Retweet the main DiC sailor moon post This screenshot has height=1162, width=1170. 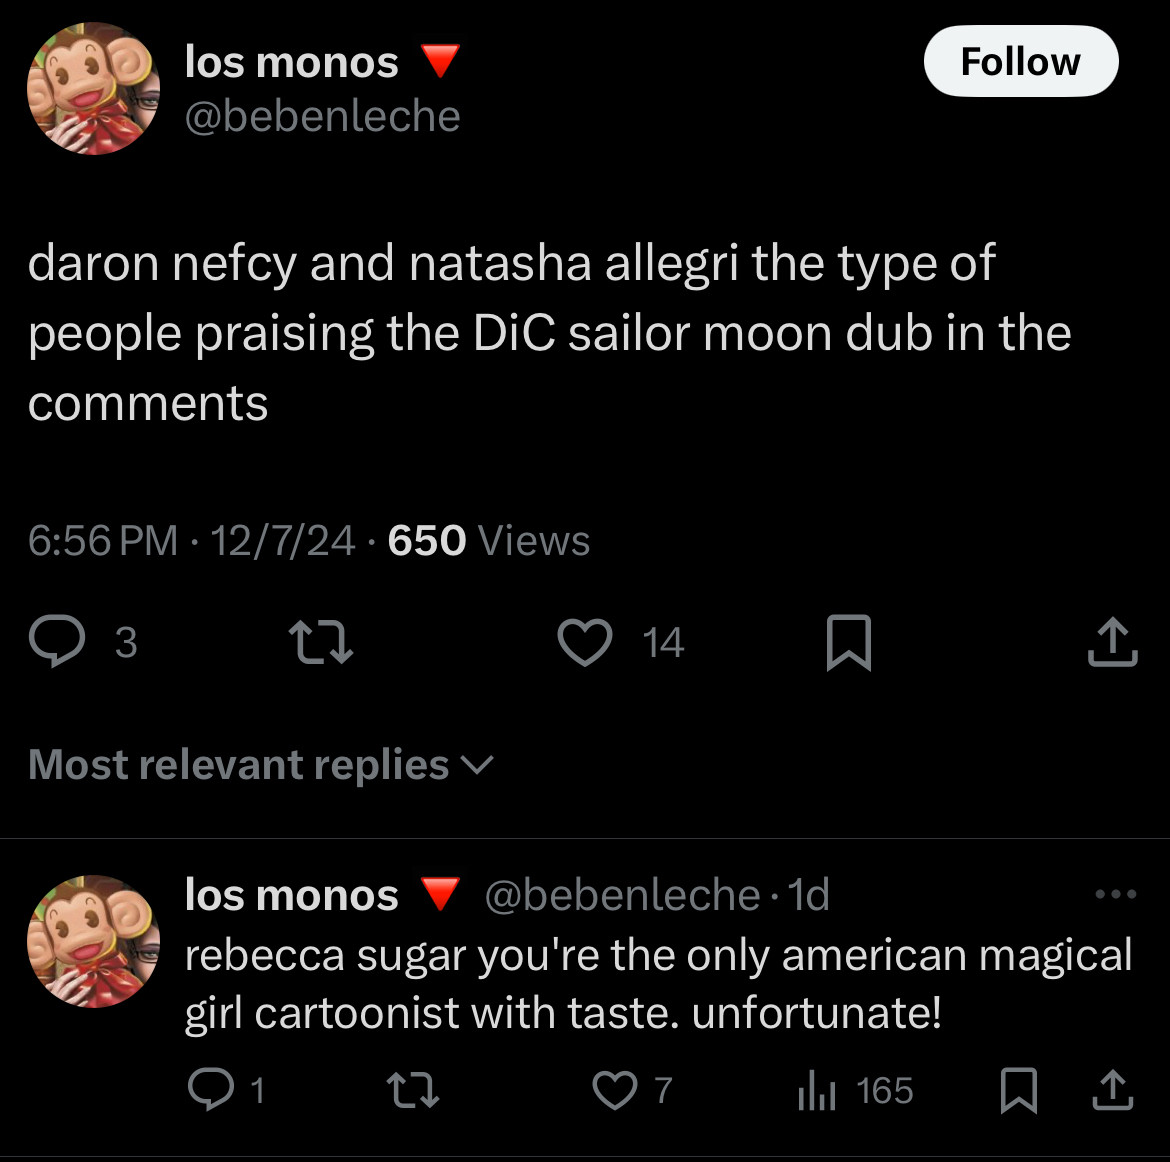[x=321, y=643]
